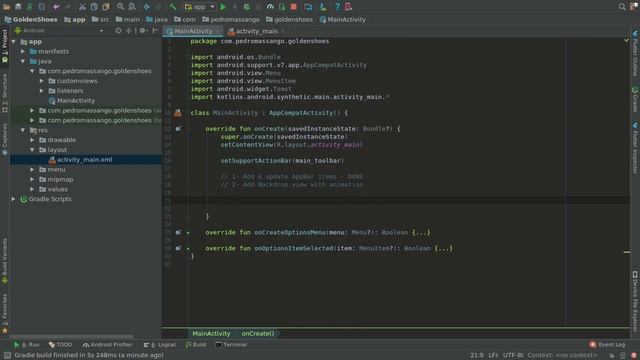640x360 pixels.
Task: Toggle the Structure side panel
Action: coord(4,93)
